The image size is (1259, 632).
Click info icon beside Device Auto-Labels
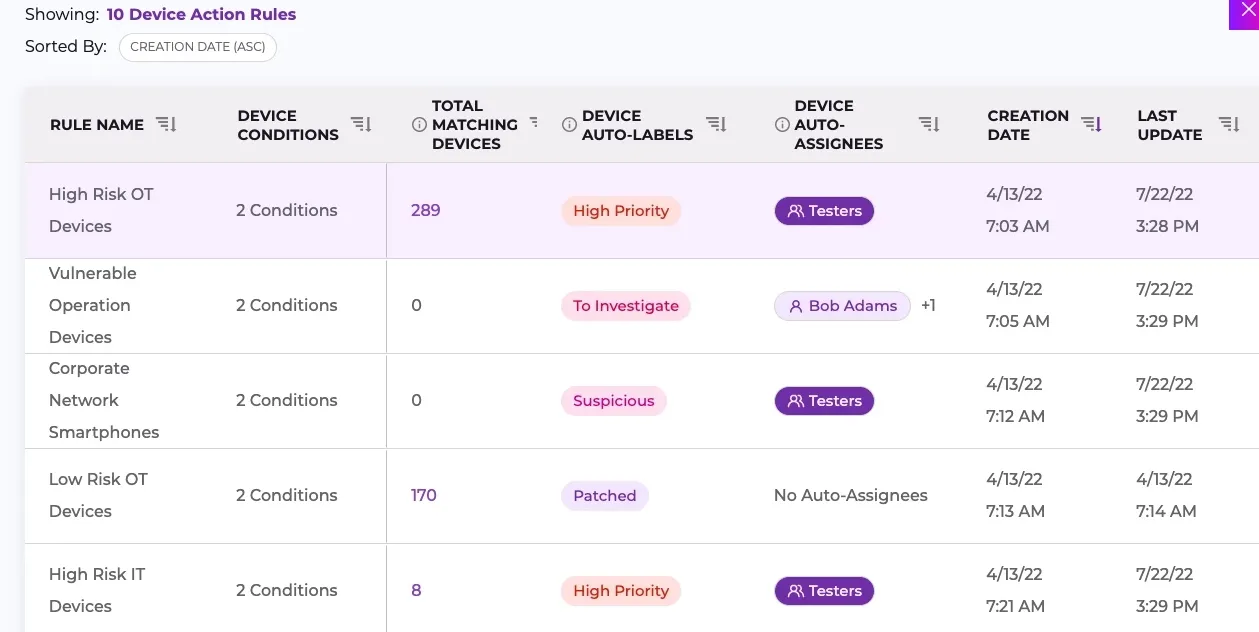[569, 125]
